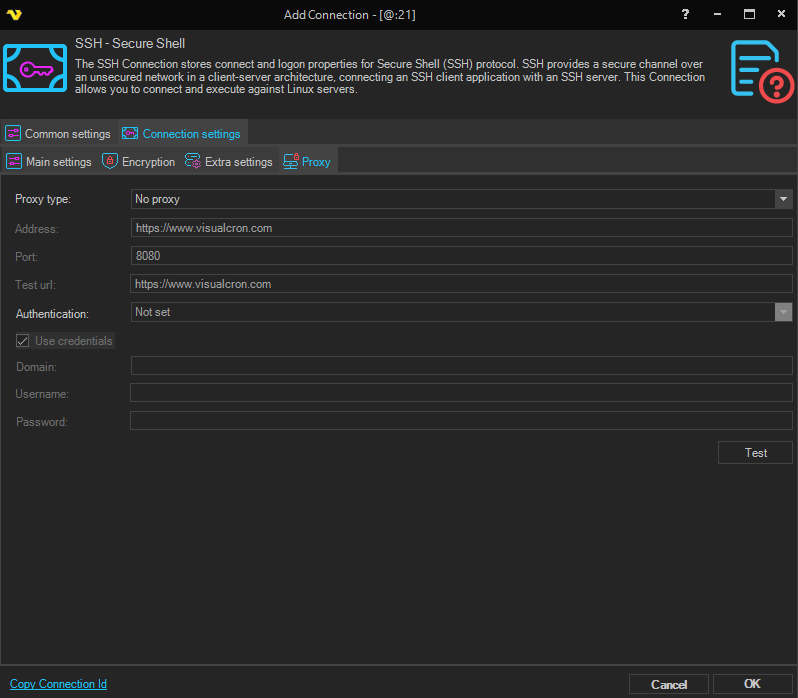The image size is (798, 698).
Task: Open the Authentication dropdown arrow
Action: tap(784, 312)
